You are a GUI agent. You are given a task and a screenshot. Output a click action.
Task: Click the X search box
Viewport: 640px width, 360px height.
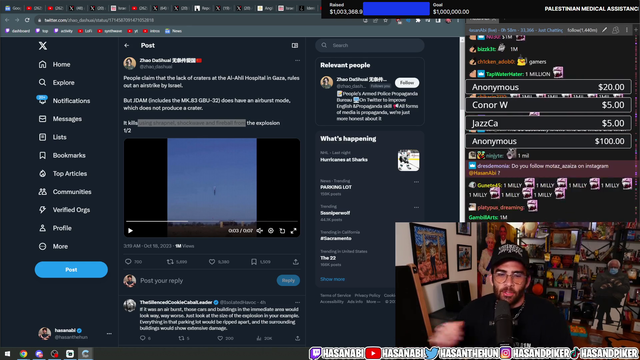tap(370, 45)
